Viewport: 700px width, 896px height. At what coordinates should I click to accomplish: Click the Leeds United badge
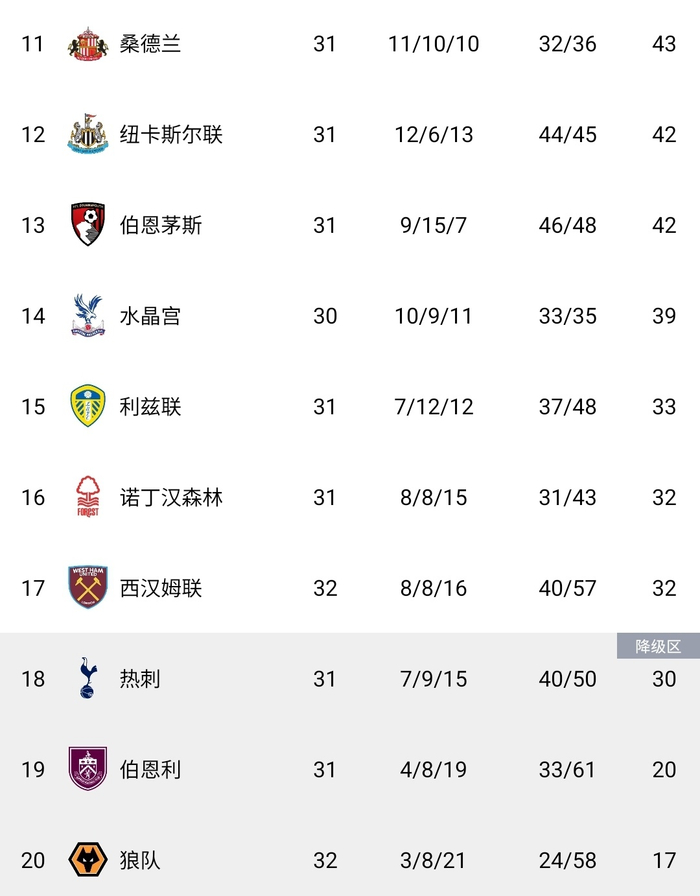tap(88, 407)
